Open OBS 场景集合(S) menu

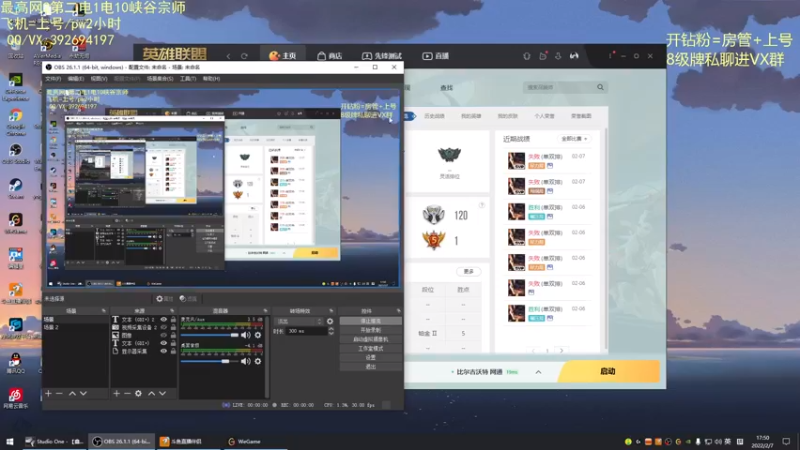[x=160, y=79]
